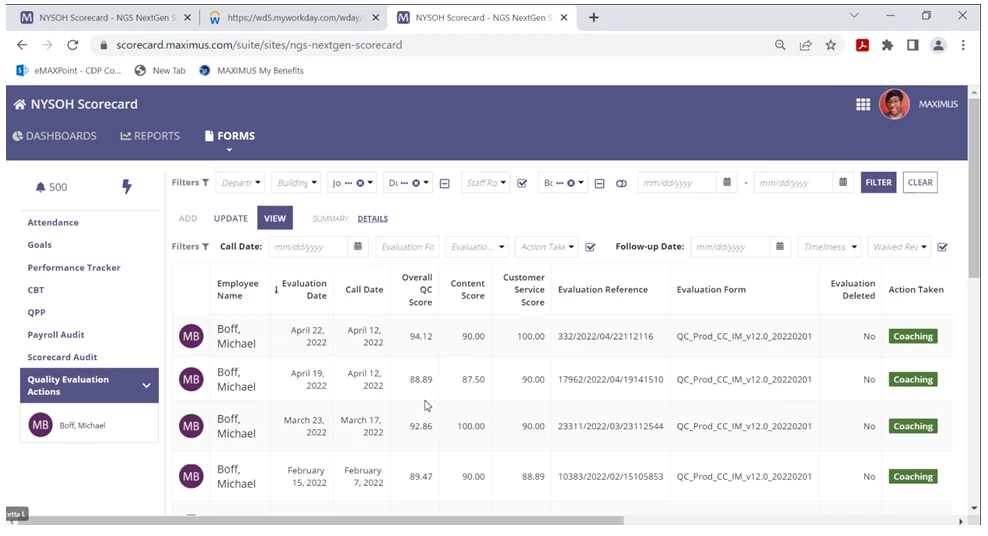Click the NYSOH Scorecard home icon
The width and height of the screenshot is (988, 536).
pos(20,105)
